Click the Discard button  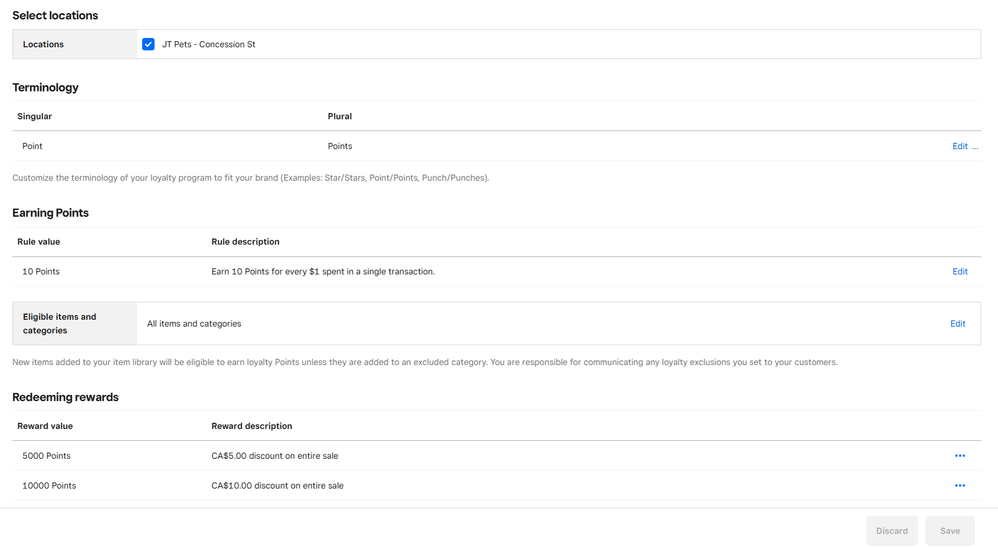(x=892, y=530)
